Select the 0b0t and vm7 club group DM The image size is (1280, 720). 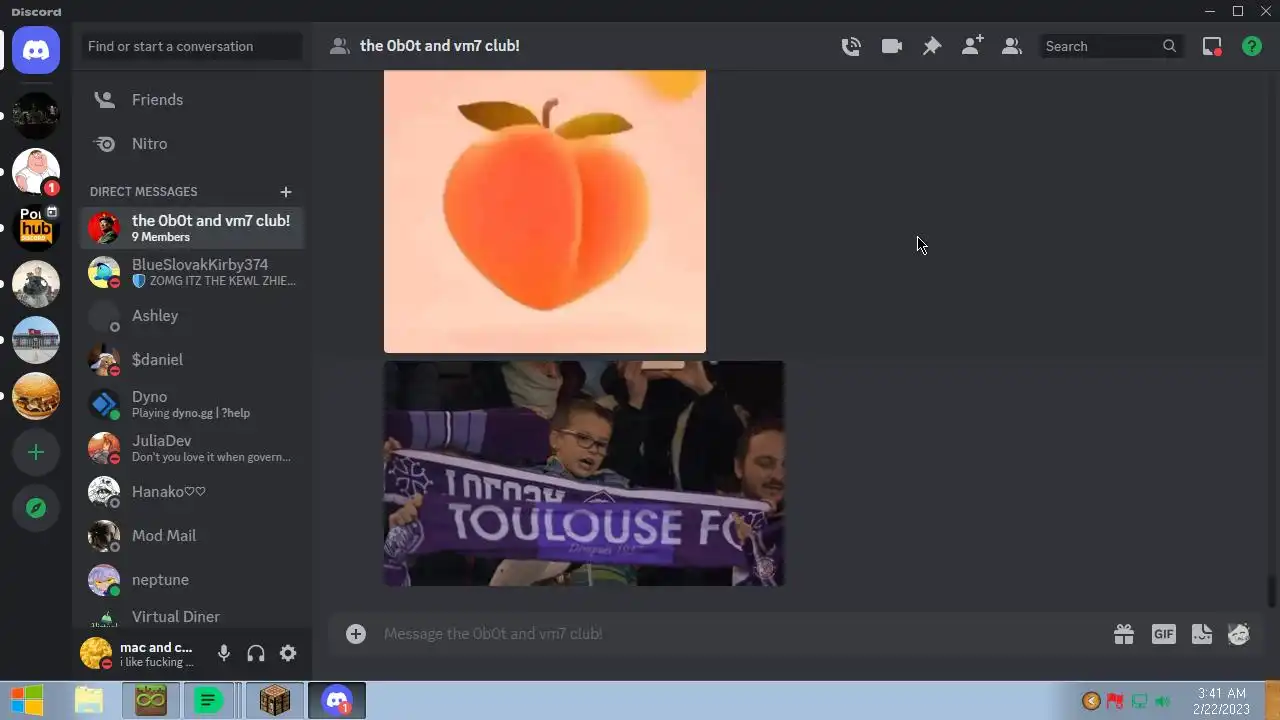(192, 228)
